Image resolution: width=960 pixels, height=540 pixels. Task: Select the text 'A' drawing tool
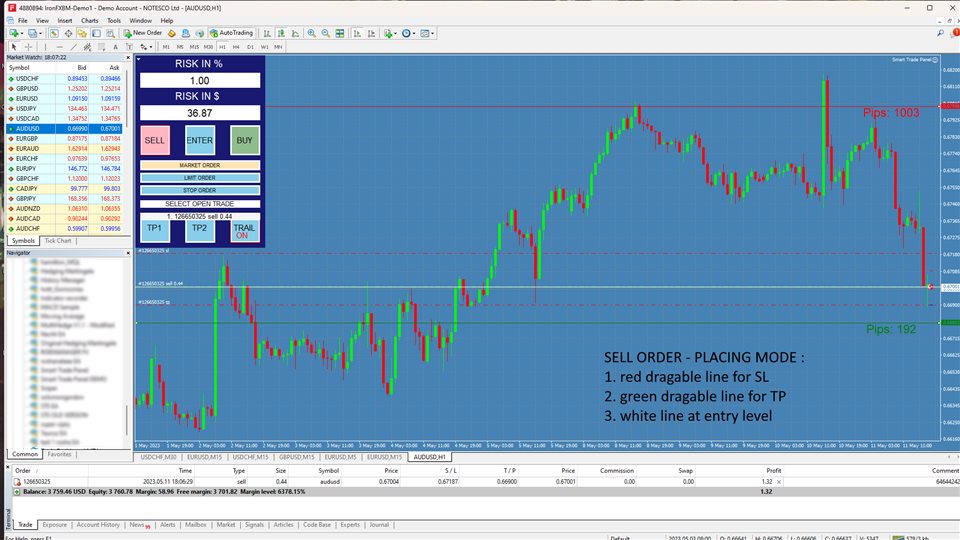pos(115,47)
